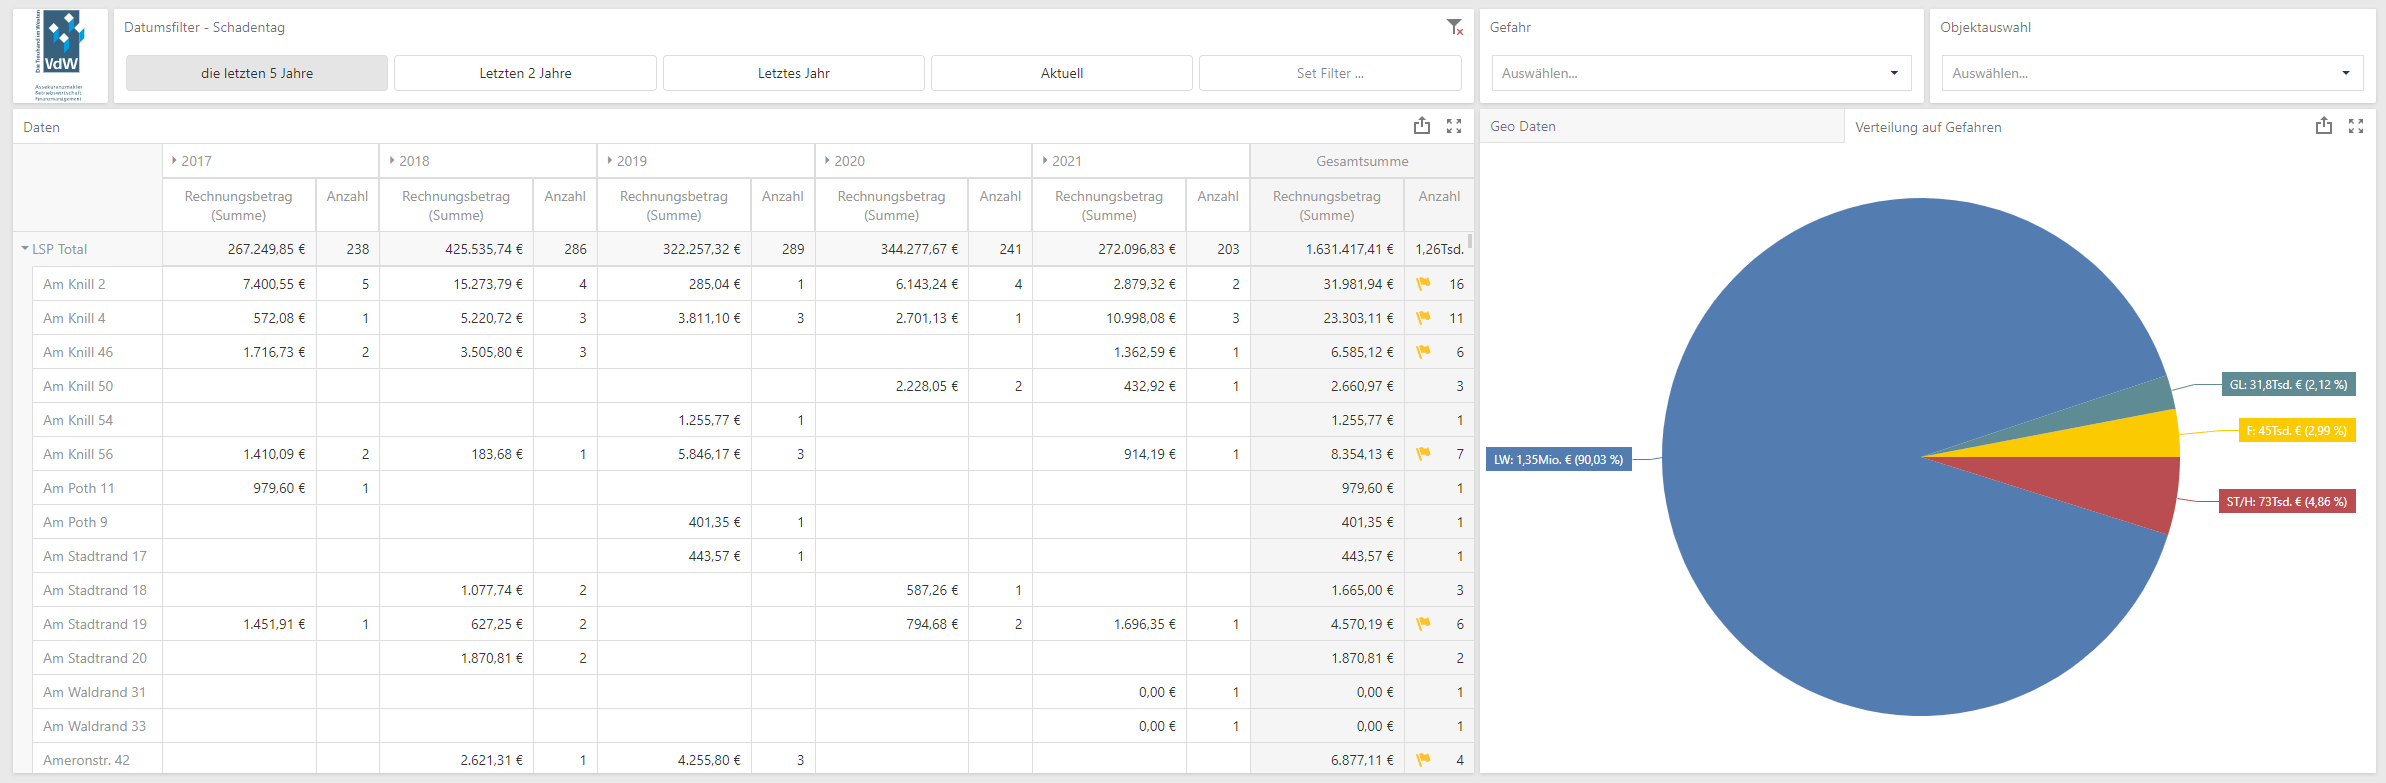Click the 2017 total 267.249,85 €

pyautogui.click(x=266, y=249)
